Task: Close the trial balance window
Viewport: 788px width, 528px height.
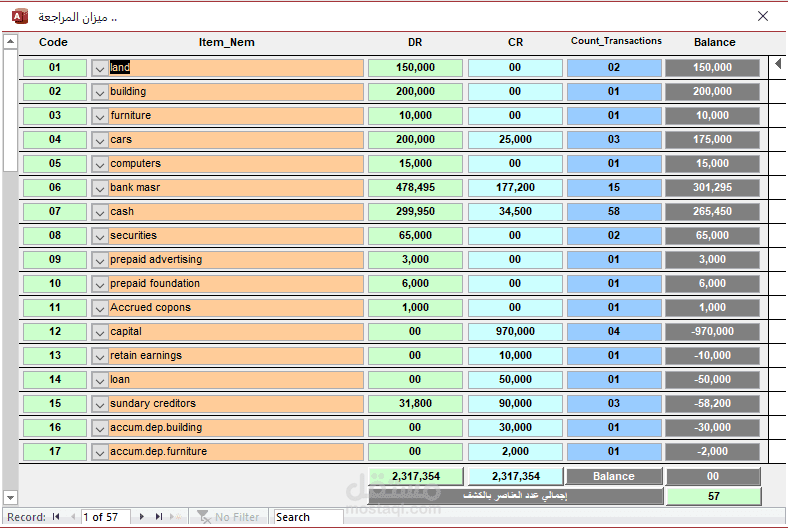Action: coord(762,16)
